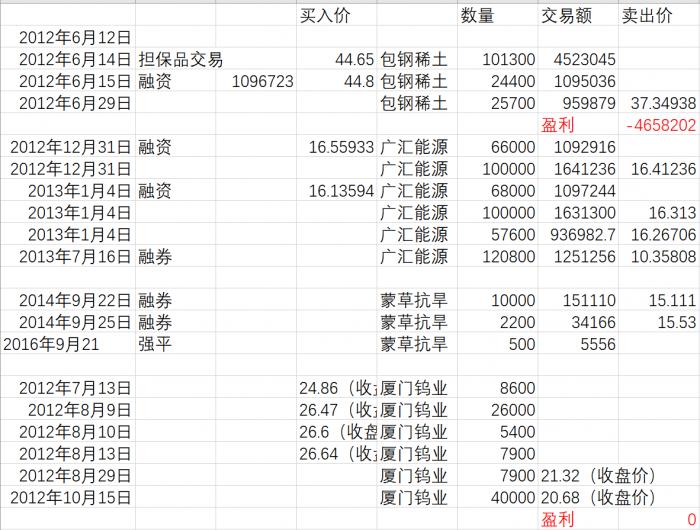This screenshot has width=700, height=530.
Task: Click the quantity cell 66000
Action: click(x=497, y=146)
